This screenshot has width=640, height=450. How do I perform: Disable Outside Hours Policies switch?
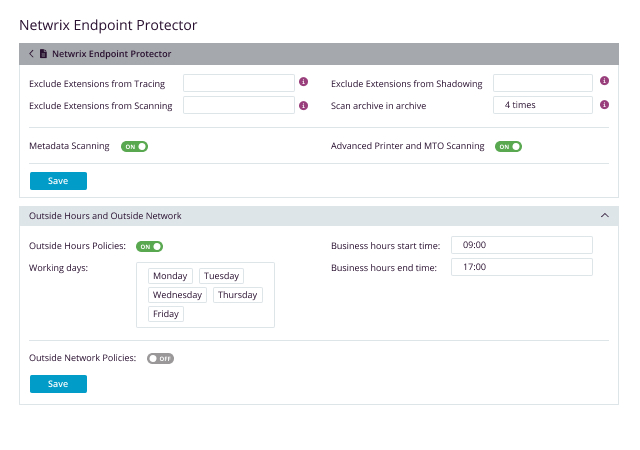tap(149, 246)
